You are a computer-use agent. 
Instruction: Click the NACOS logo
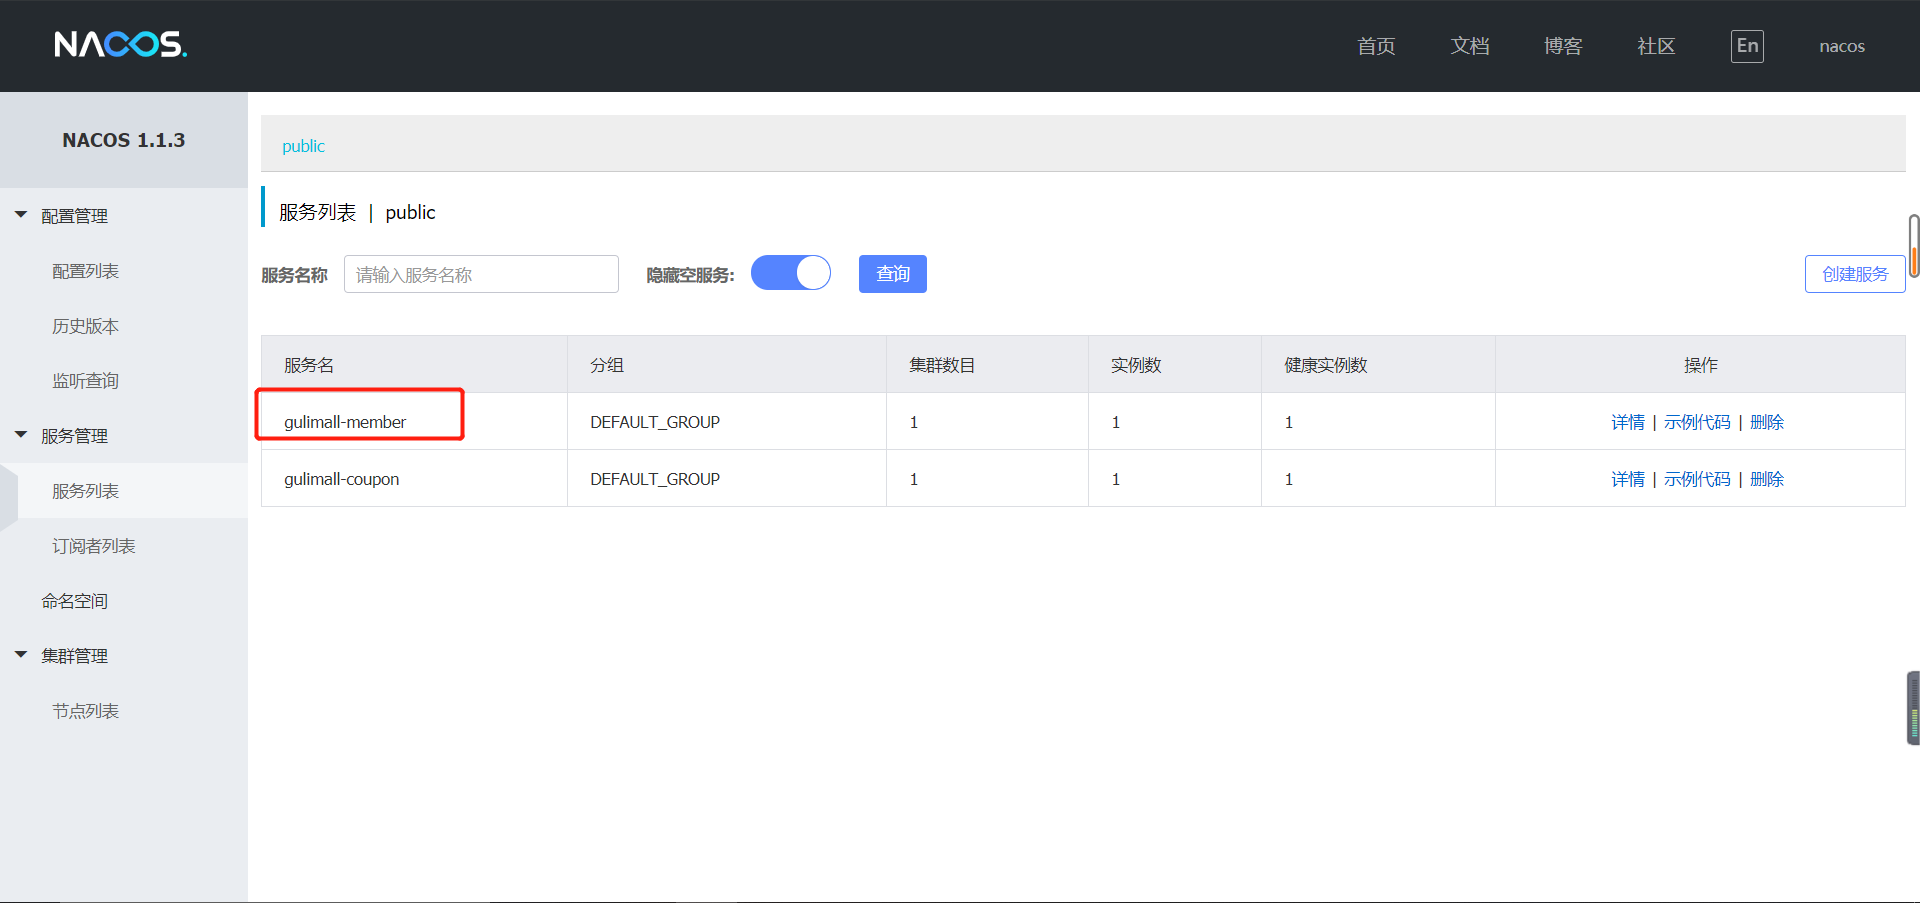click(120, 45)
